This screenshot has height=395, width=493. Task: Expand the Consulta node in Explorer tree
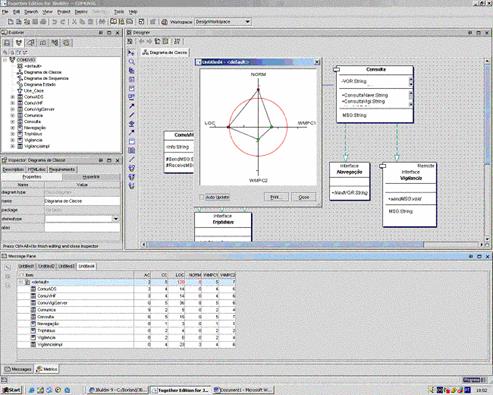coord(13,122)
